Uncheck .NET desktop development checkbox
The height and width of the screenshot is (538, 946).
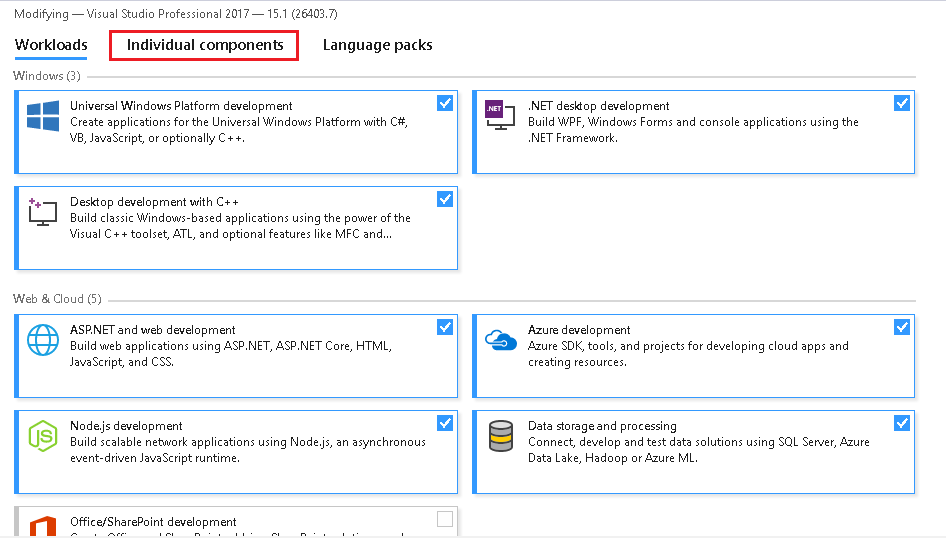pos(902,103)
